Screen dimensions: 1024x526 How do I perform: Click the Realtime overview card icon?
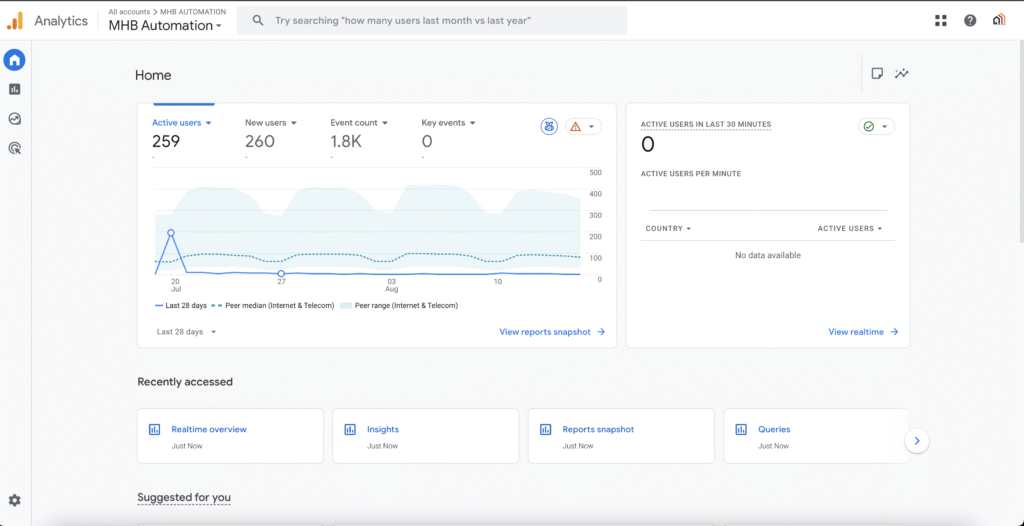pyautogui.click(x=154, y=429)
